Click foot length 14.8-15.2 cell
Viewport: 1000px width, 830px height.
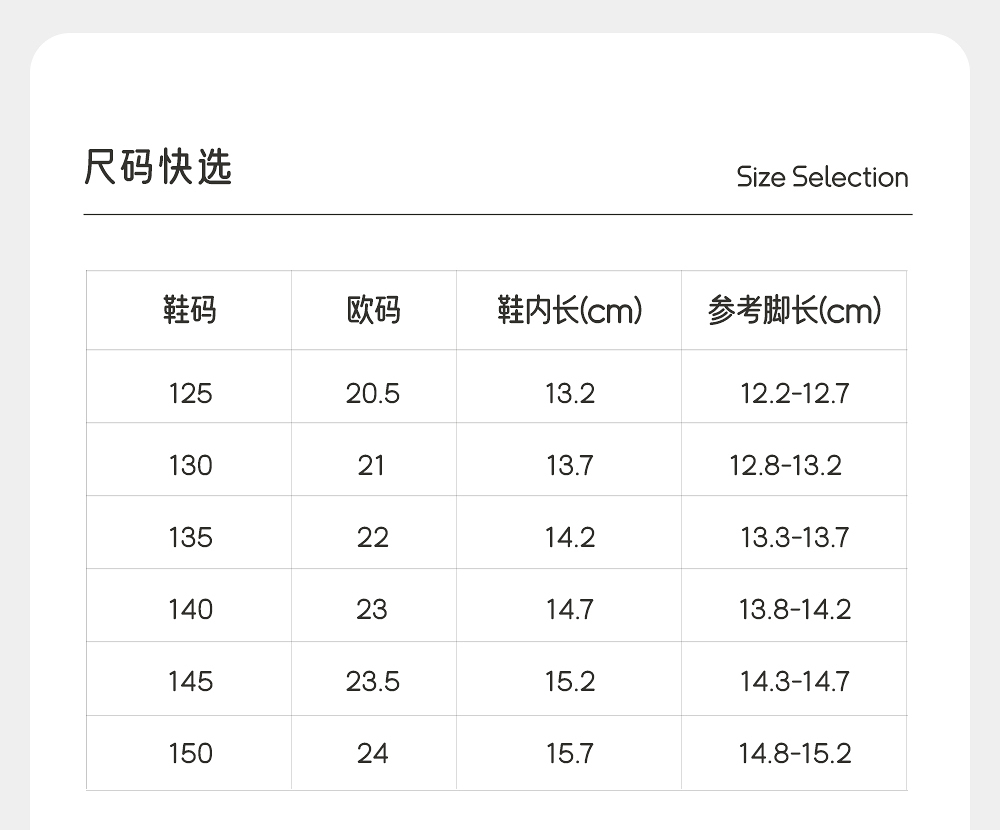pyautogui.click(x=794, y=753)
